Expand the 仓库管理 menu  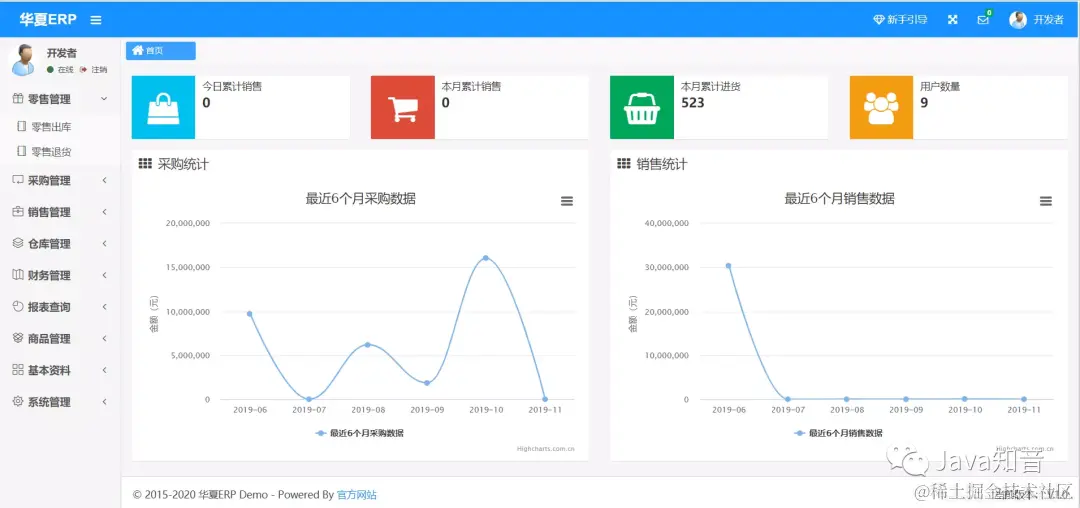[60, 244]
